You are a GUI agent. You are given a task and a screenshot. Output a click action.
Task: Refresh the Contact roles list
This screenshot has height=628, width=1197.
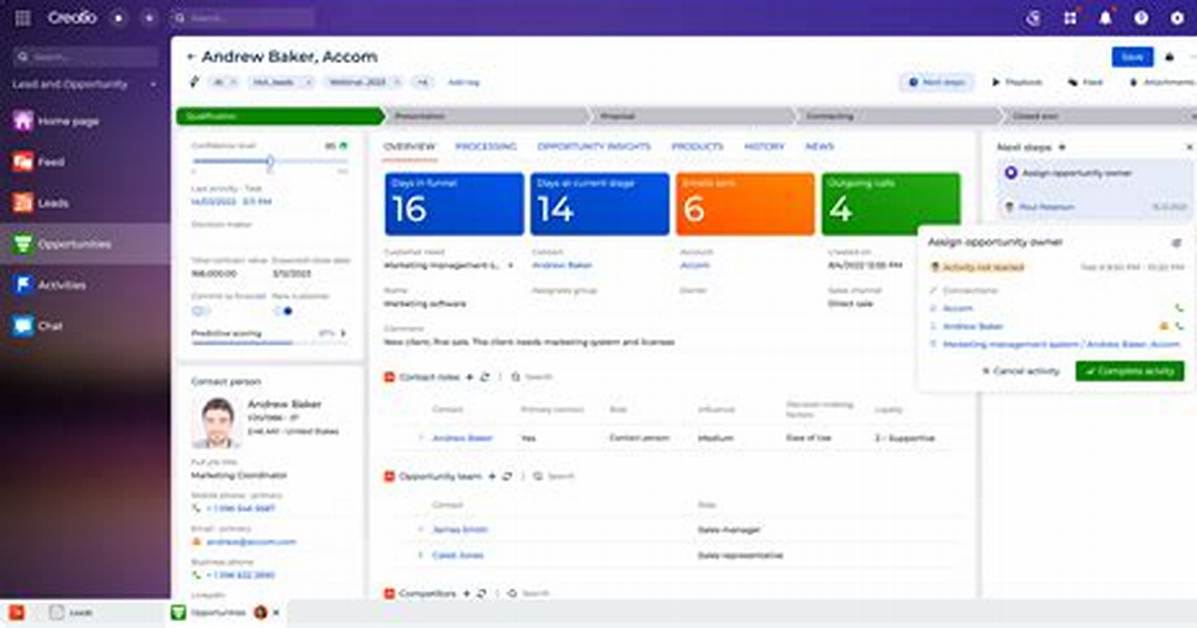click(485, 377)
